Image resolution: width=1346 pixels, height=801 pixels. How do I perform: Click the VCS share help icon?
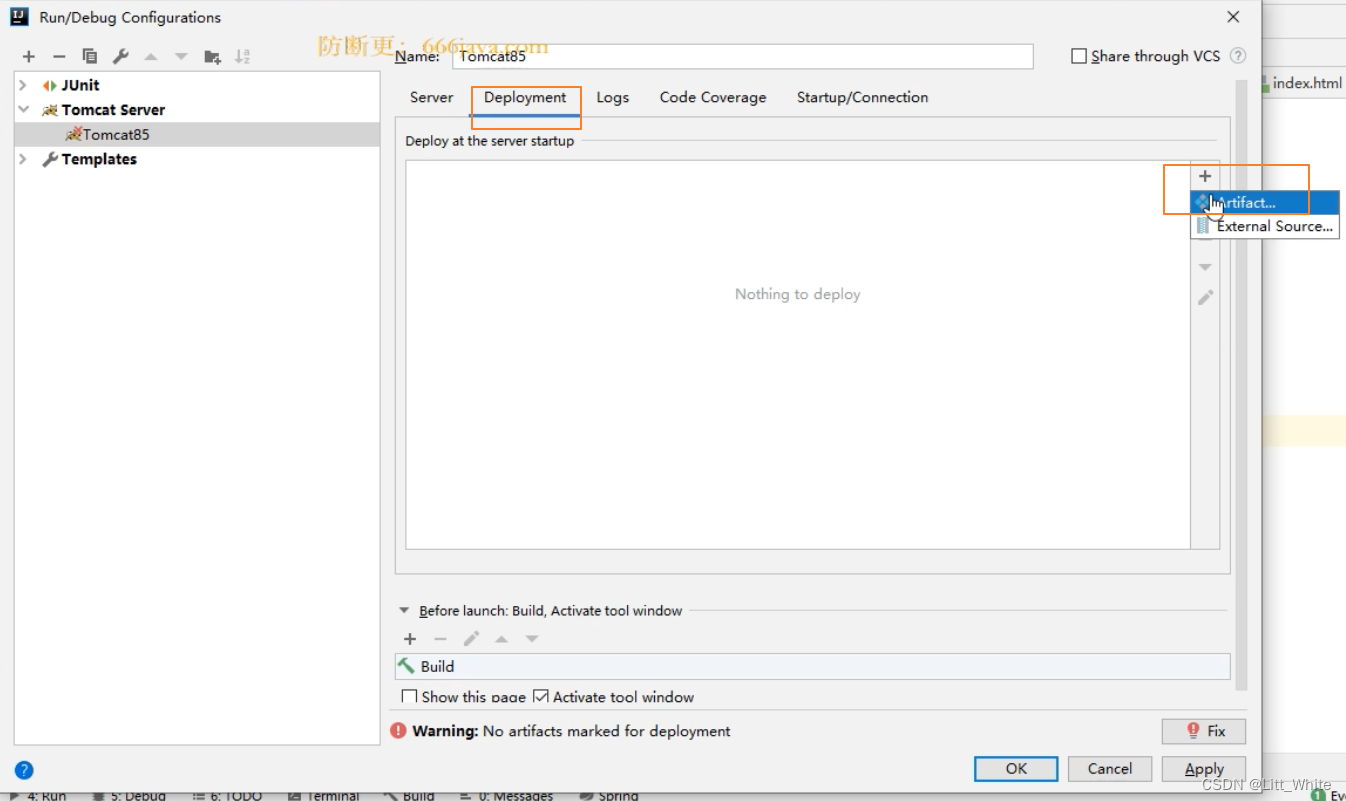1238,56
